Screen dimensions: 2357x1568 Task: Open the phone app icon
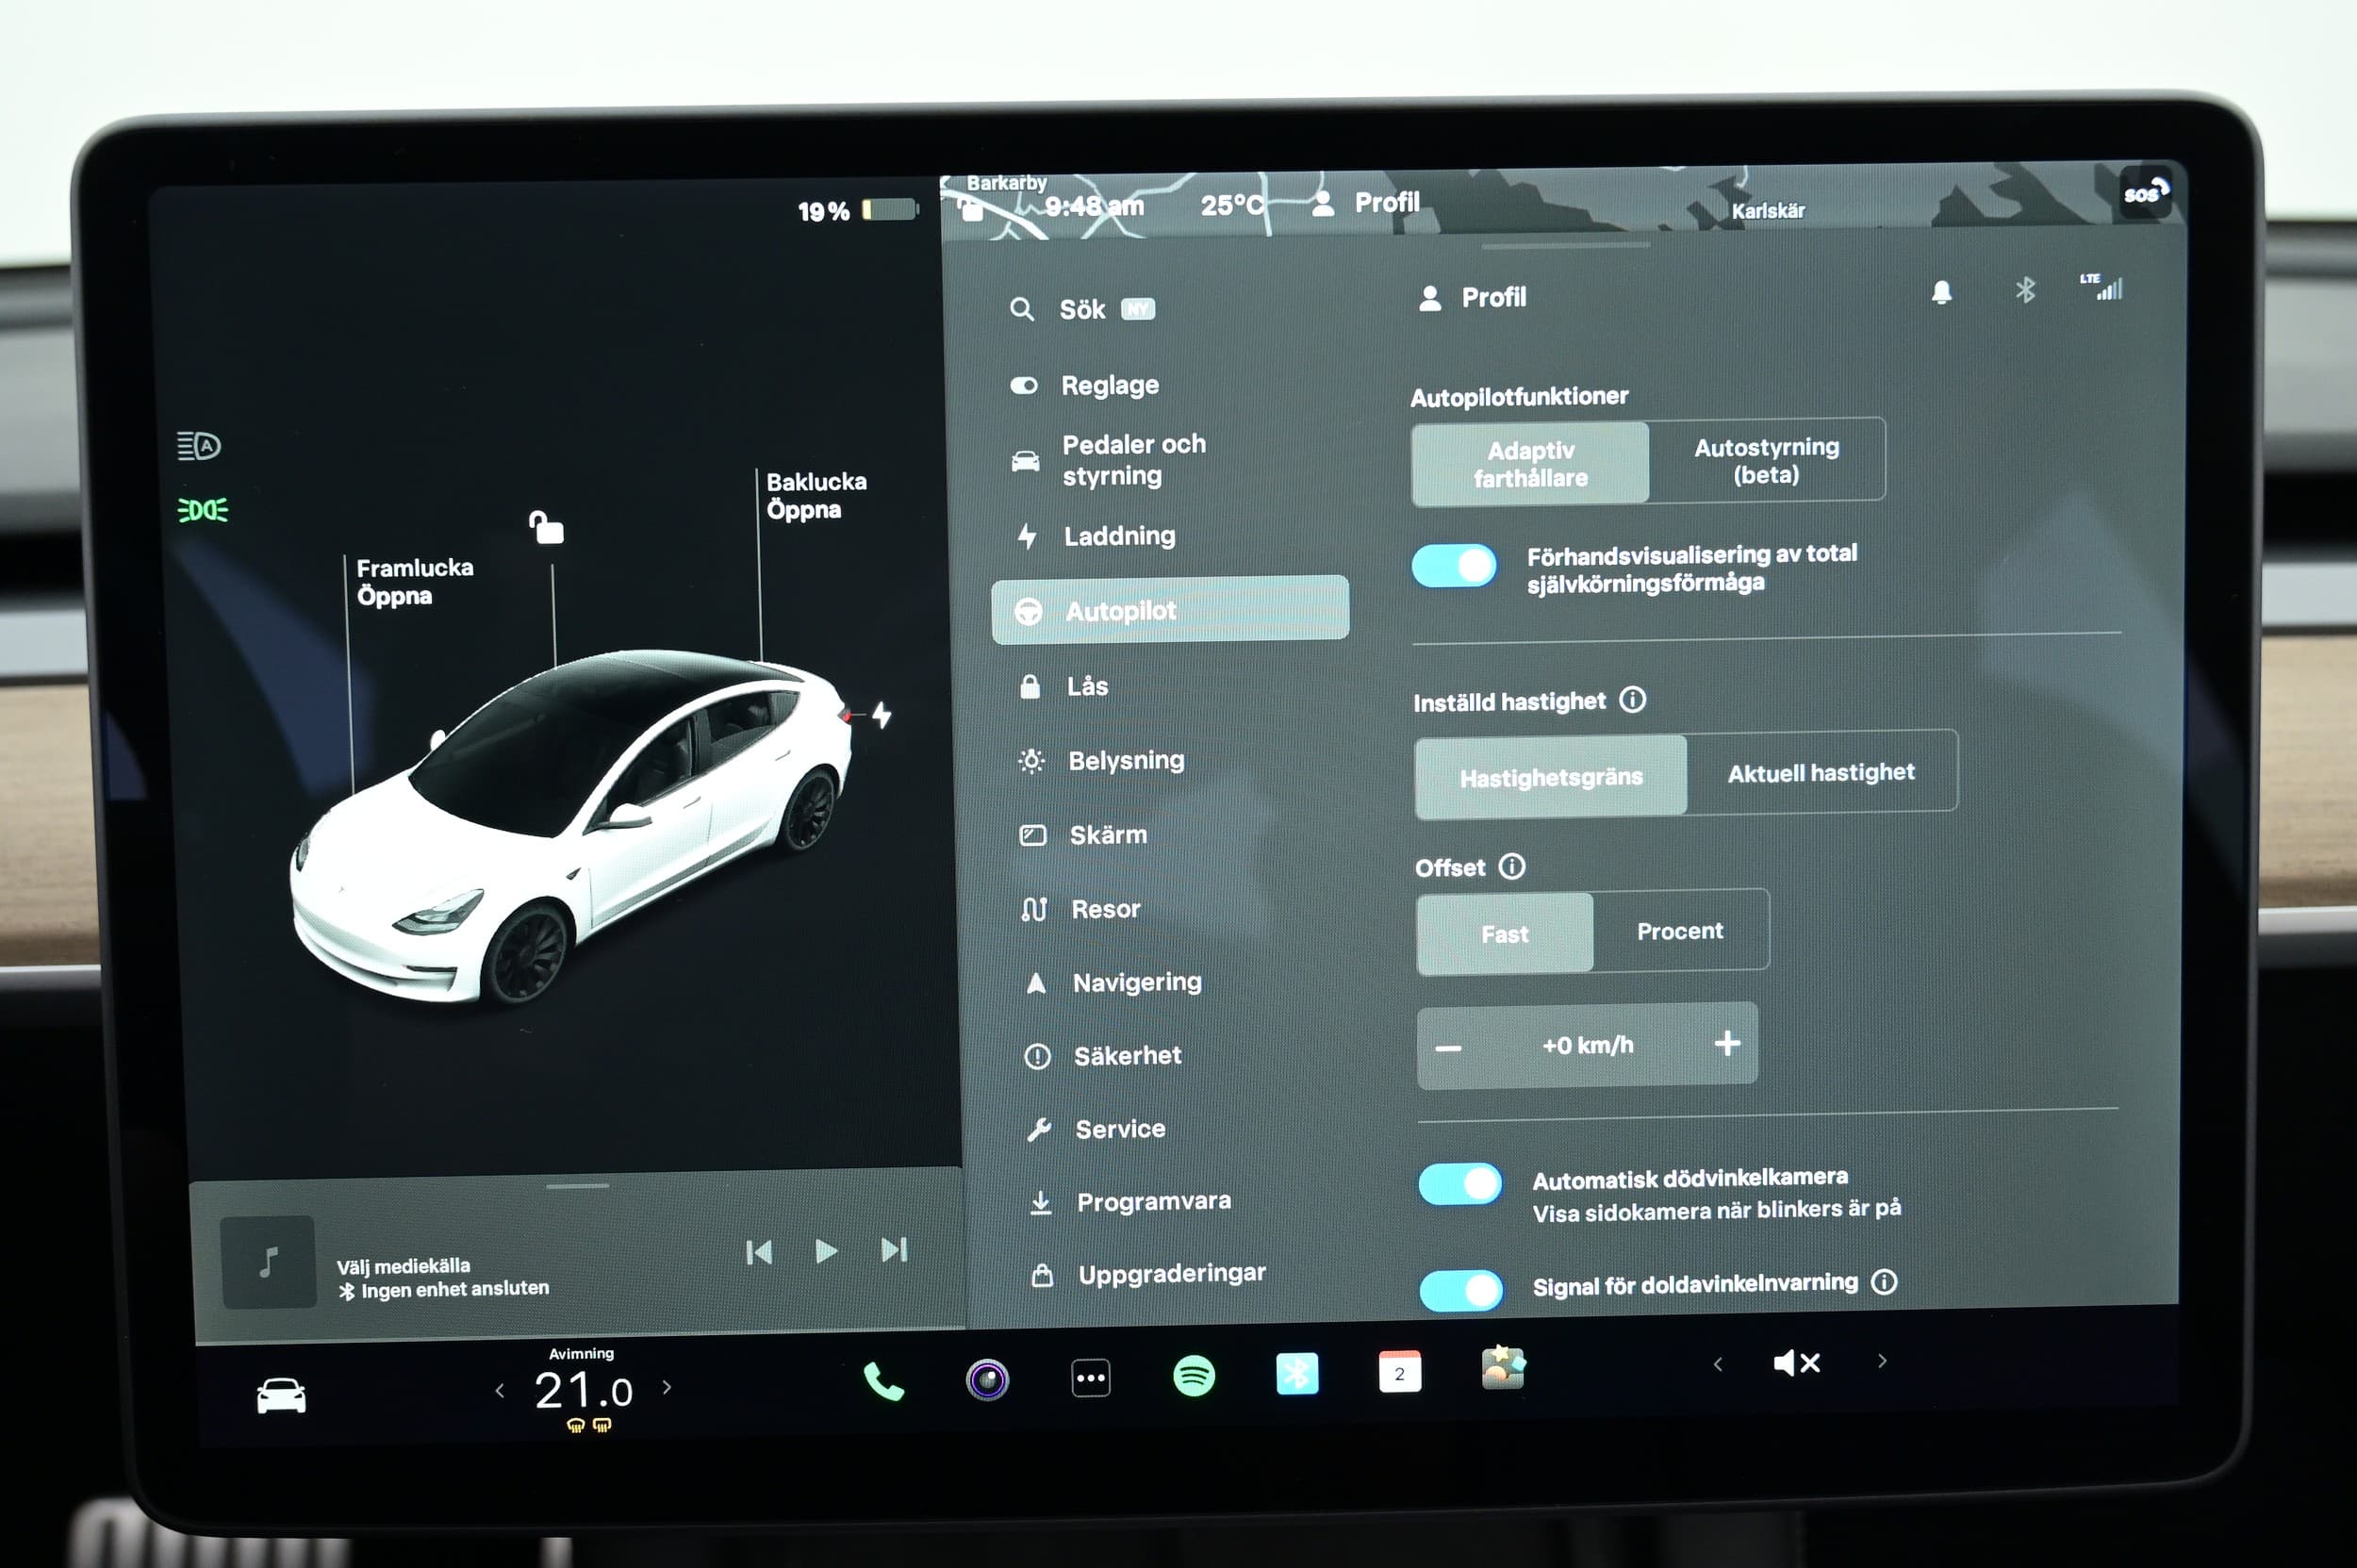pos(883,1381)
